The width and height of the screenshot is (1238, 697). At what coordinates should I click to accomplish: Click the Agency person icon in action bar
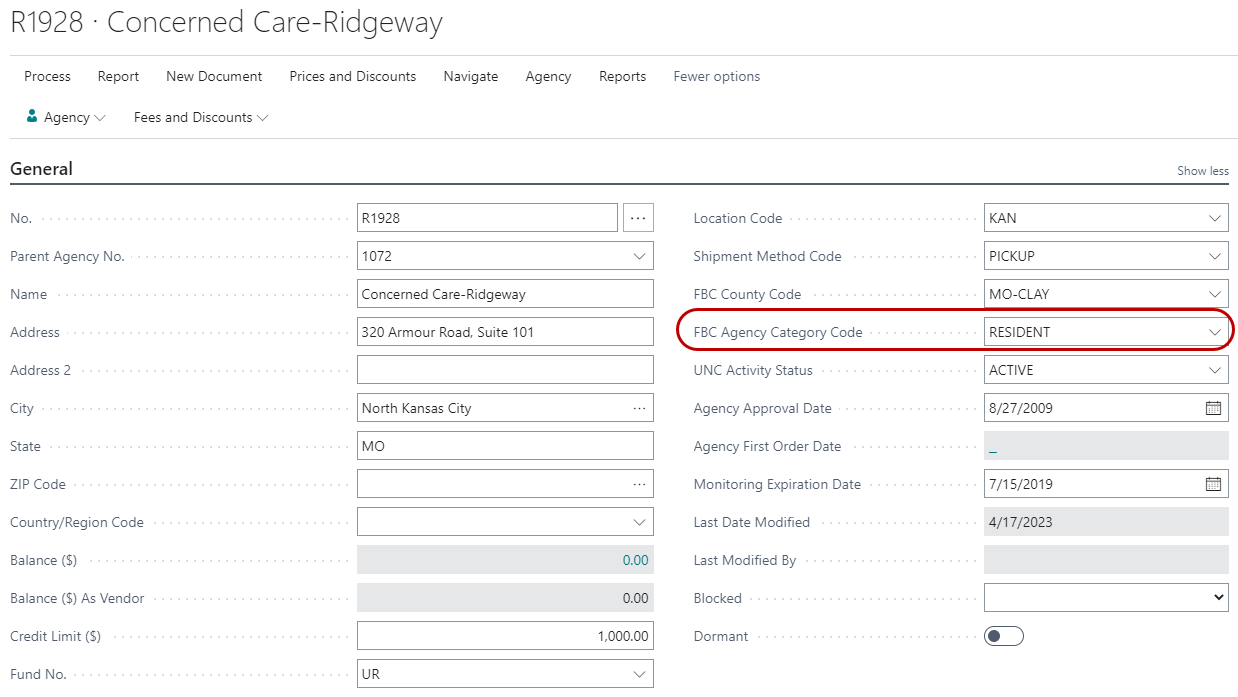point(32,117)
